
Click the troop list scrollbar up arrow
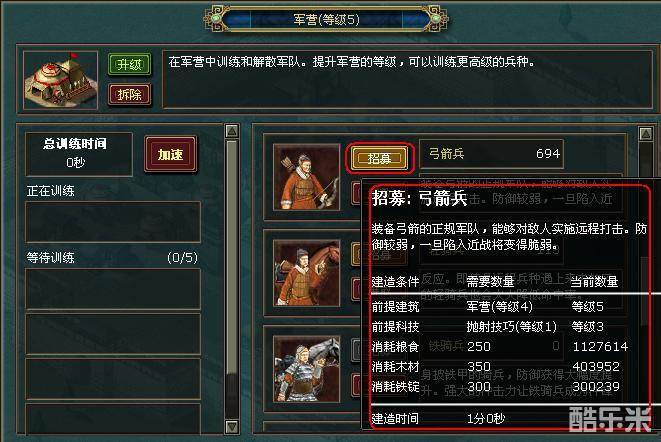pyautogui.click(x=646, y=134)
